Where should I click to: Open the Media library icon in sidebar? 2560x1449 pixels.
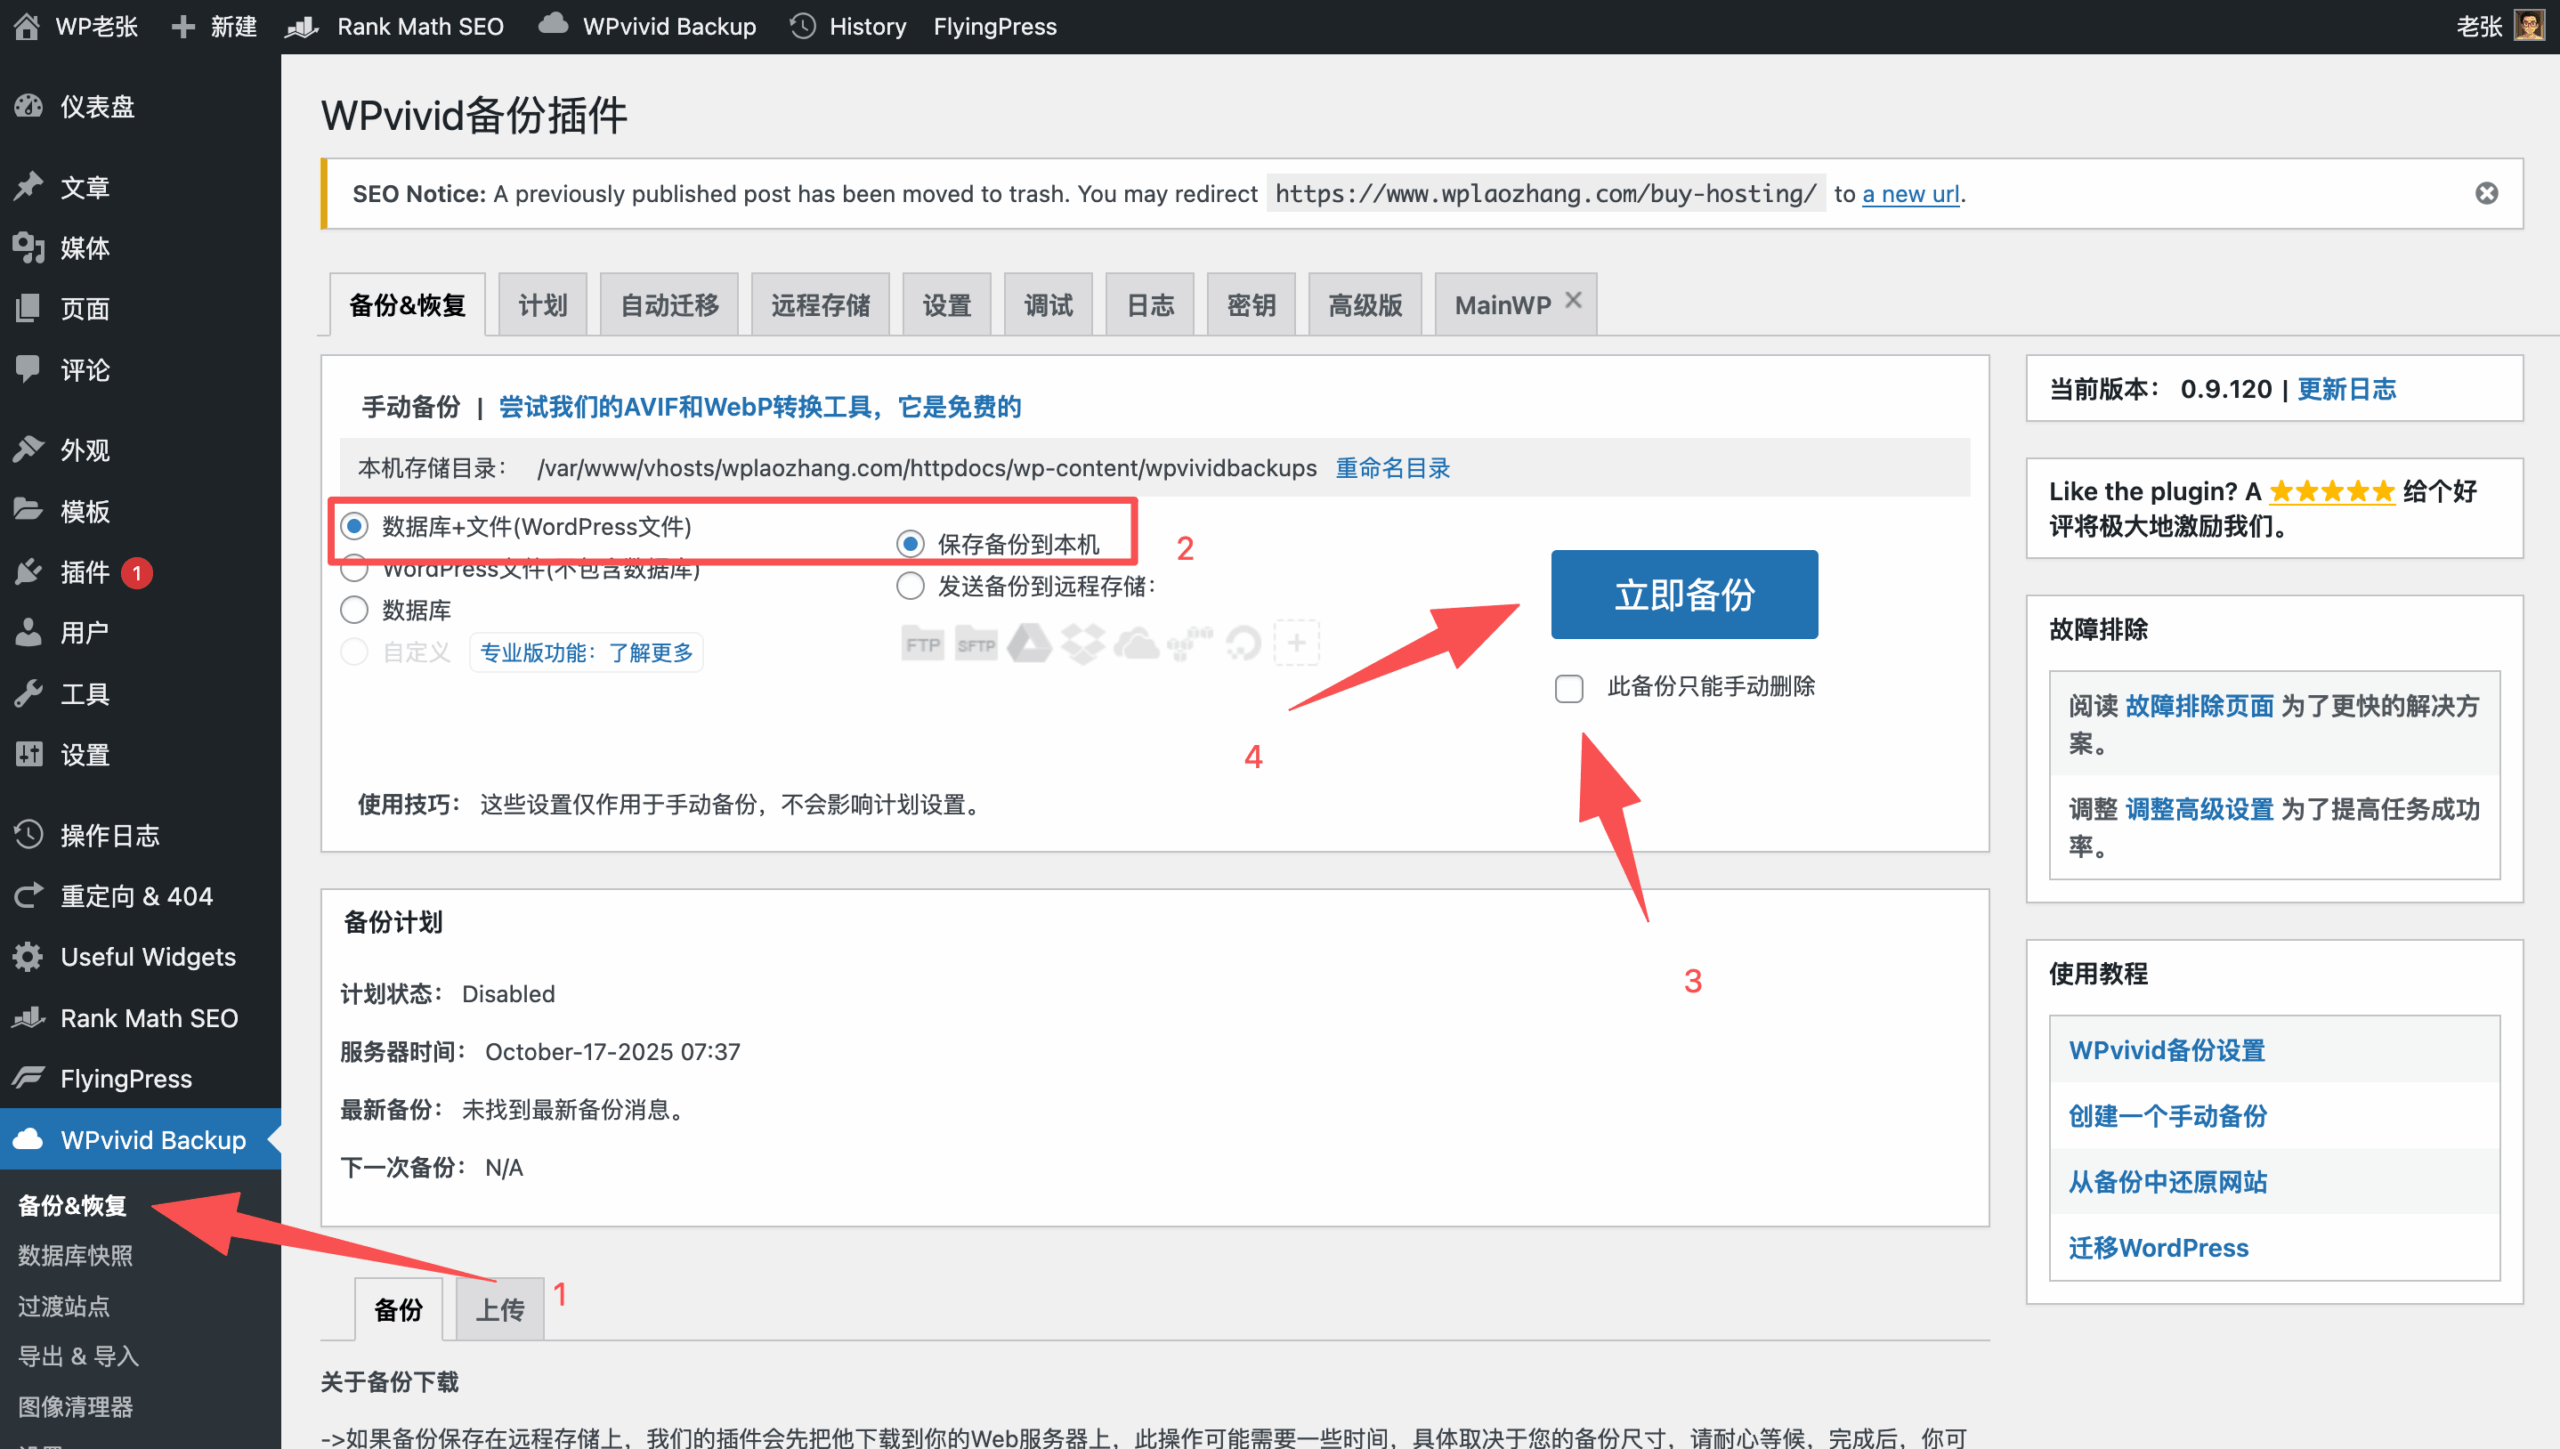point(29,247)
